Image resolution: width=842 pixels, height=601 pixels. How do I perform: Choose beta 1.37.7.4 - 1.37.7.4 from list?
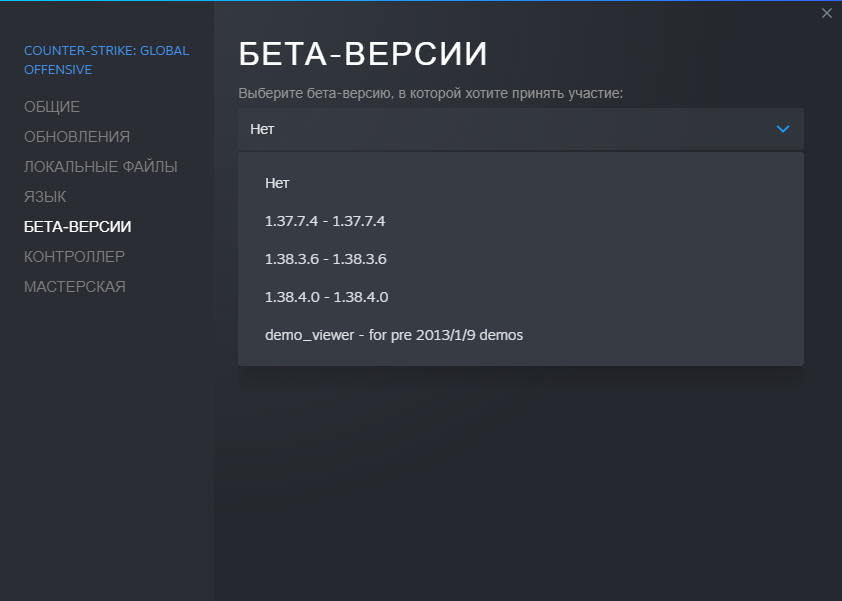pyautogui.click(x=520, y=221)
